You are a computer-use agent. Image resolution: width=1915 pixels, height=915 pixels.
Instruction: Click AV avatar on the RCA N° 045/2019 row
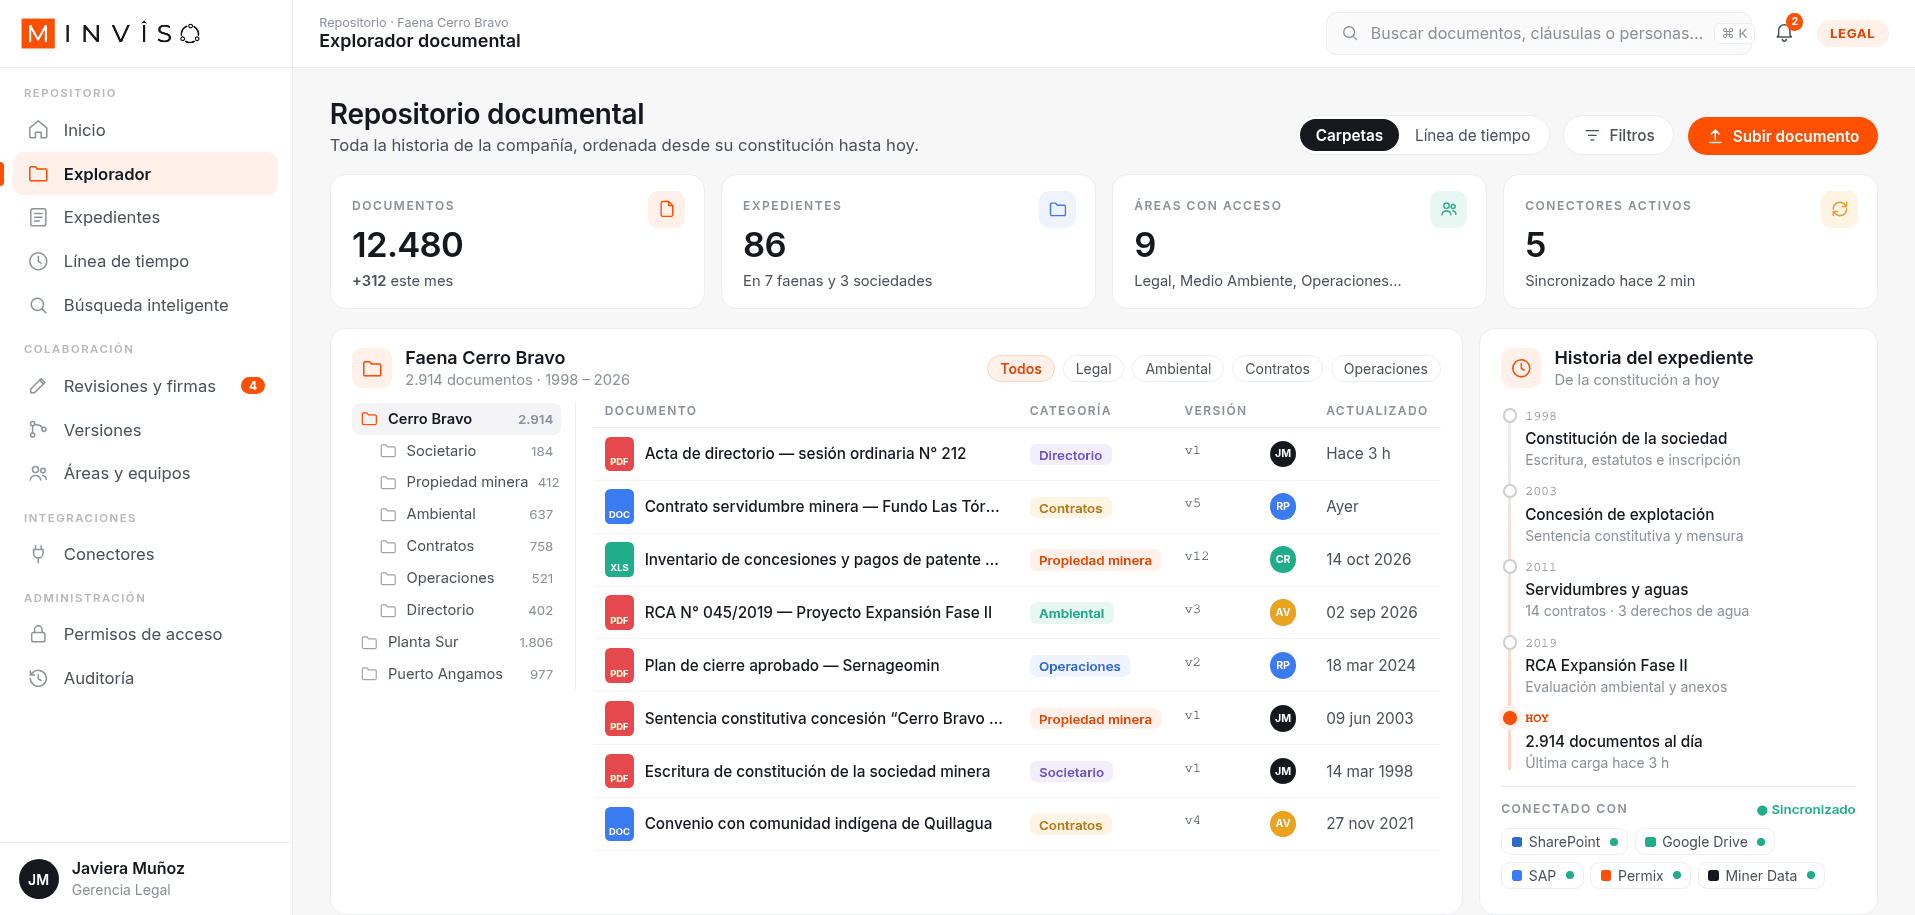[x=1283, y=612]
